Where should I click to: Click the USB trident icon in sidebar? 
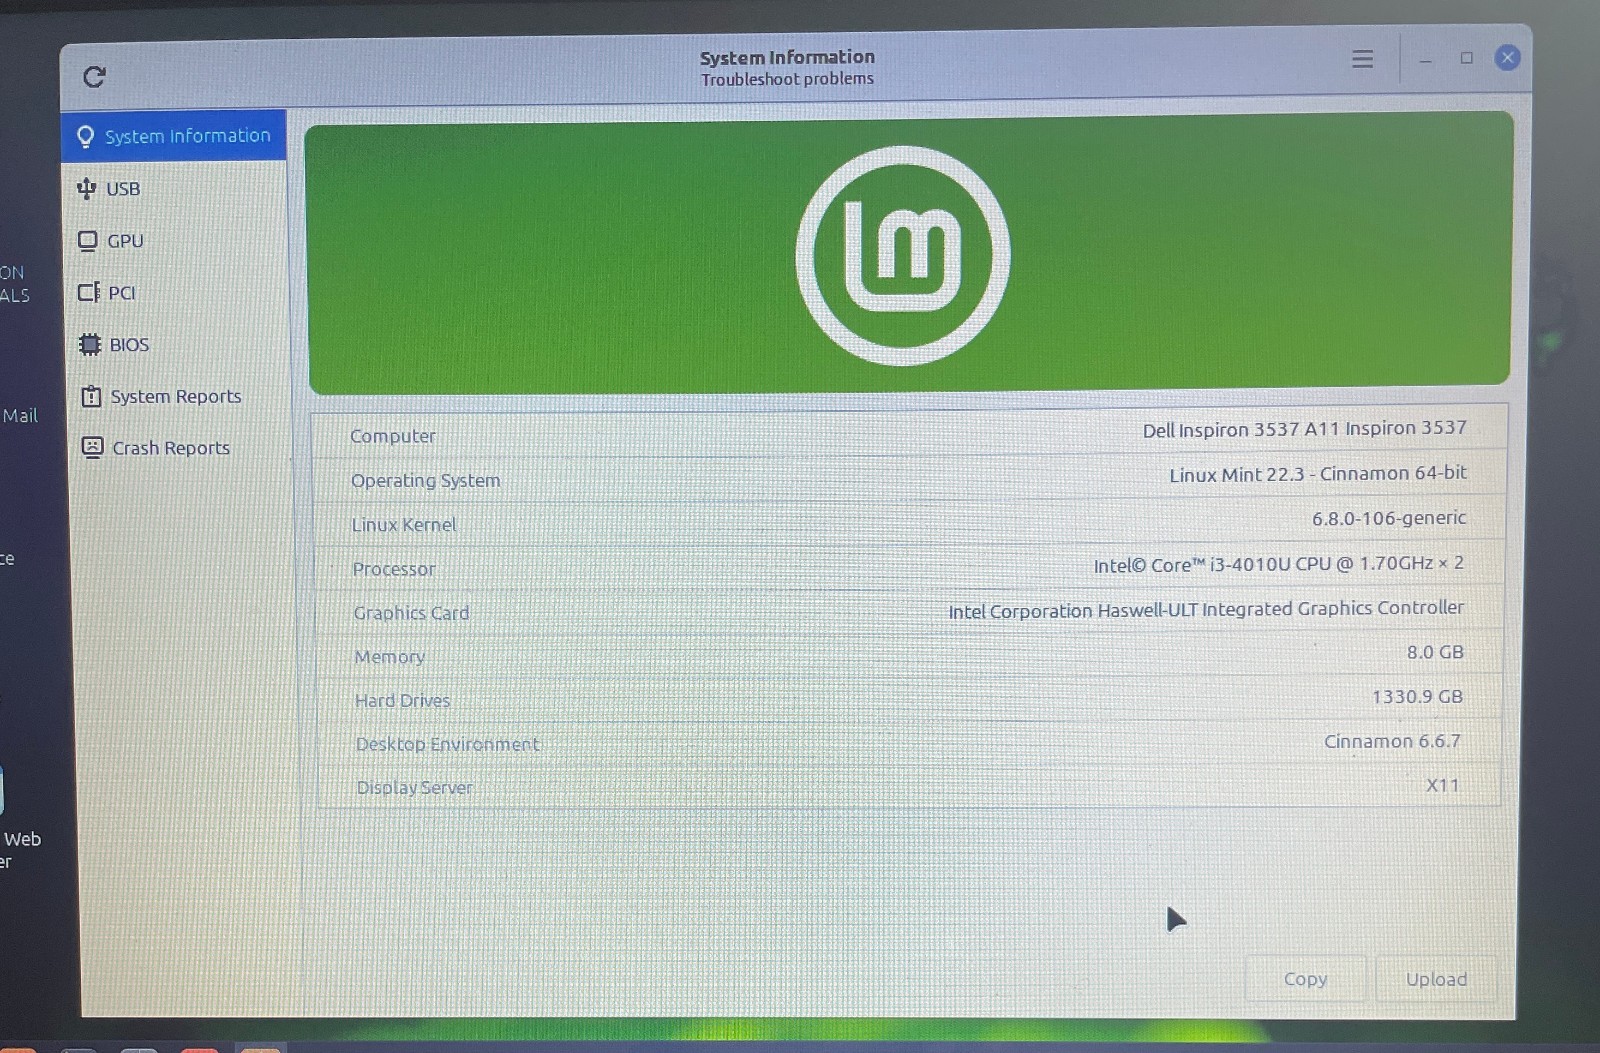[x=87, y=188]
